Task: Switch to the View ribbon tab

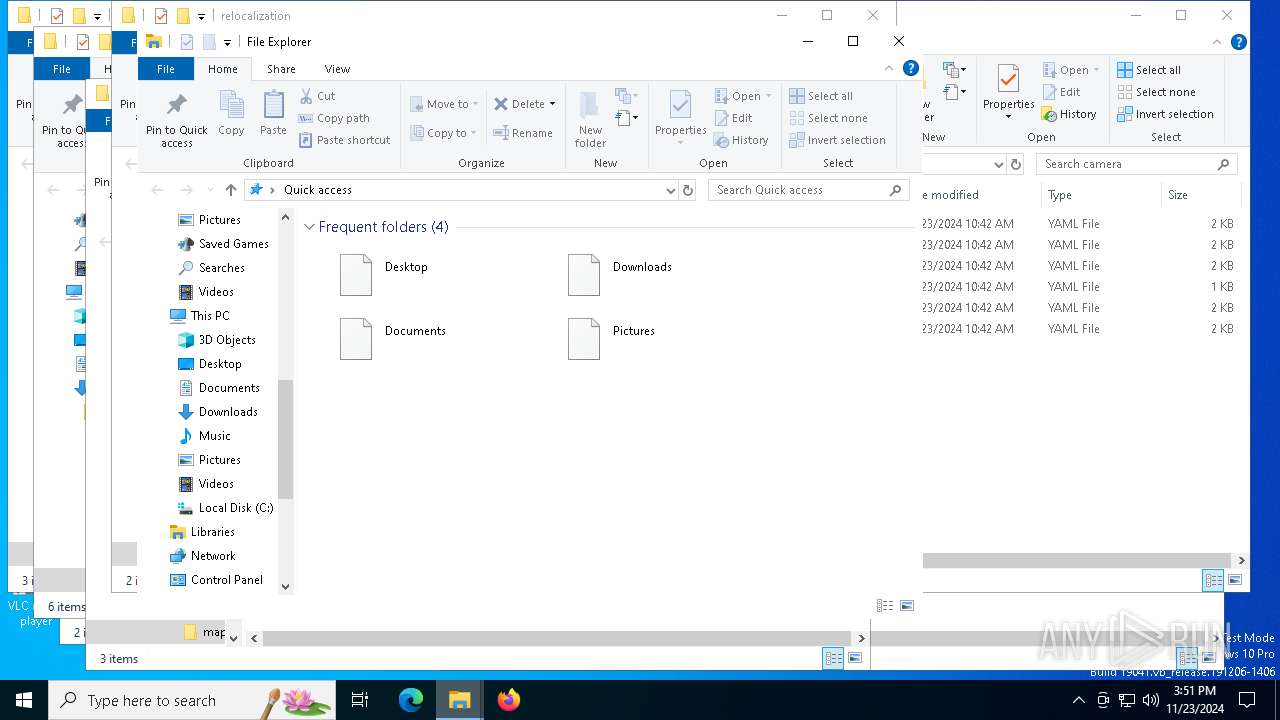Action: coord(337,69)
